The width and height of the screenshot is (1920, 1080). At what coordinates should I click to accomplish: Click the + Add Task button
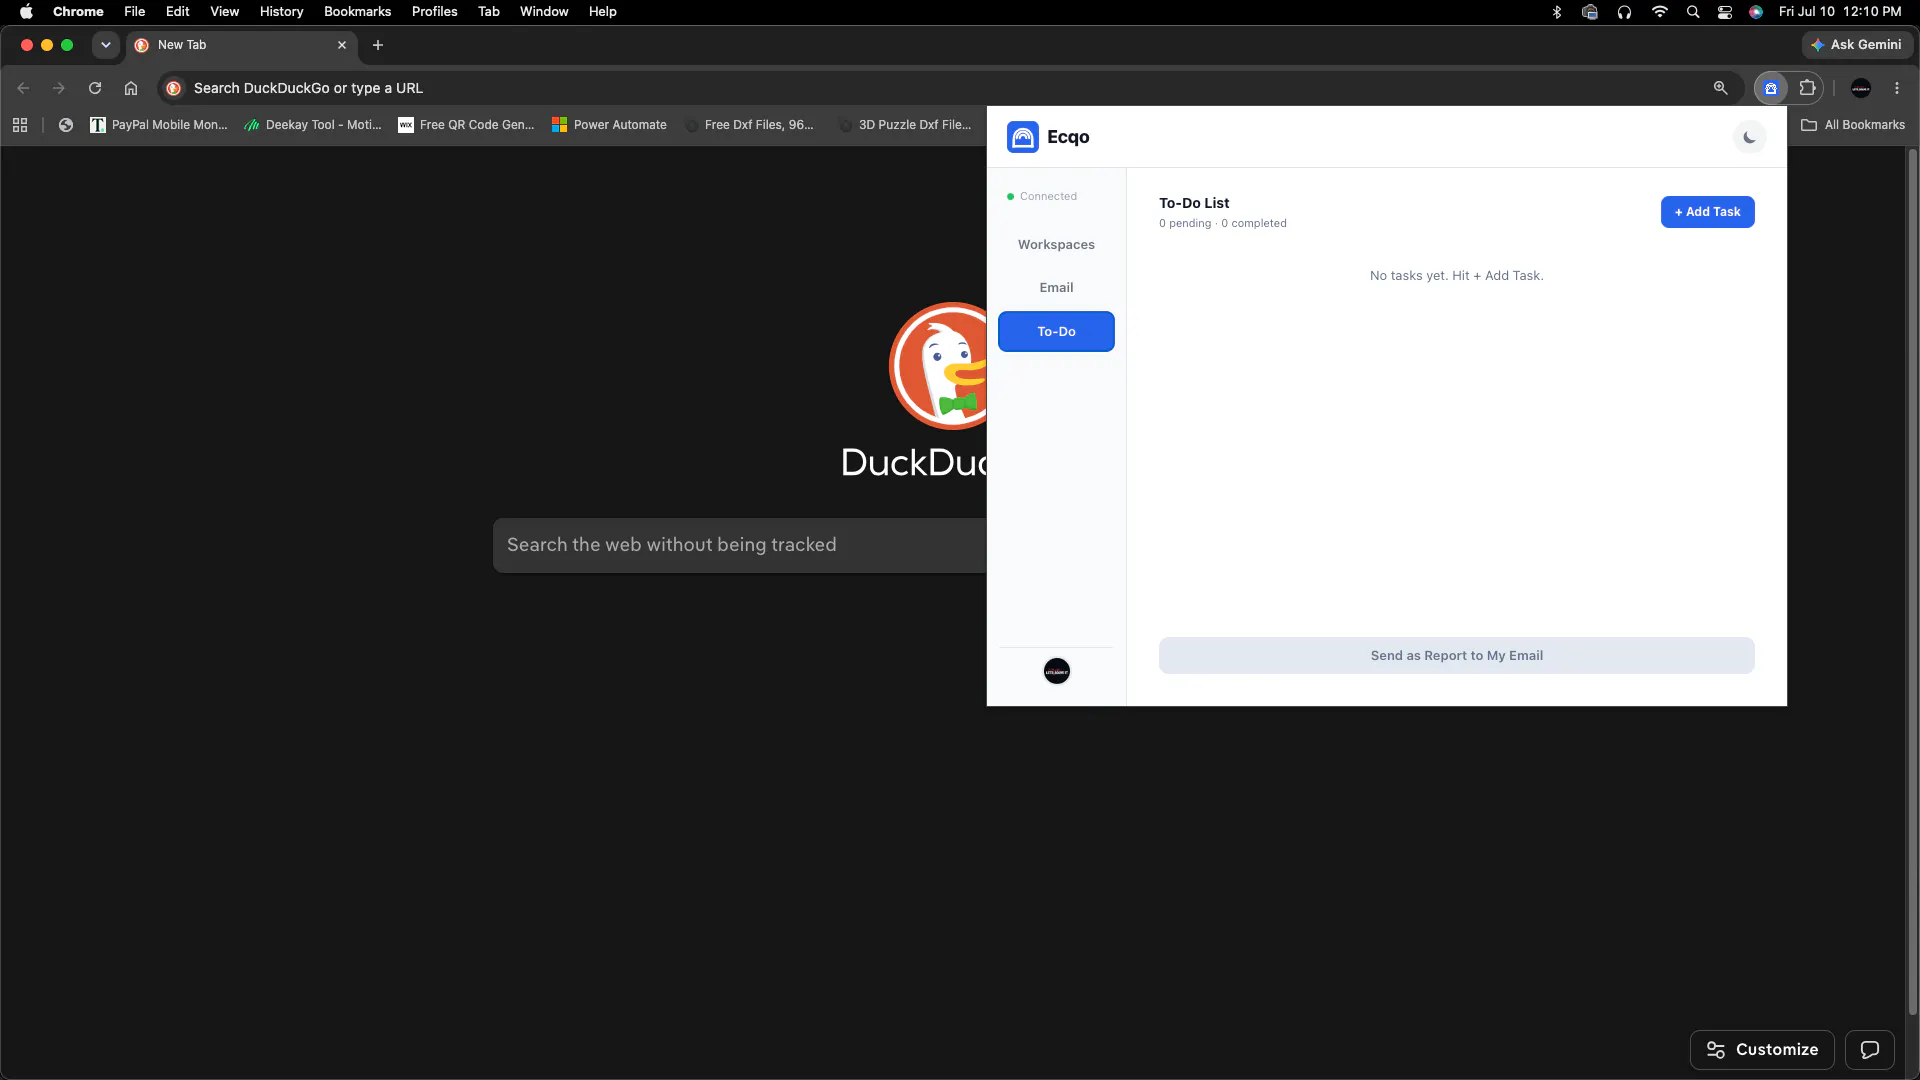(1707, 212)
